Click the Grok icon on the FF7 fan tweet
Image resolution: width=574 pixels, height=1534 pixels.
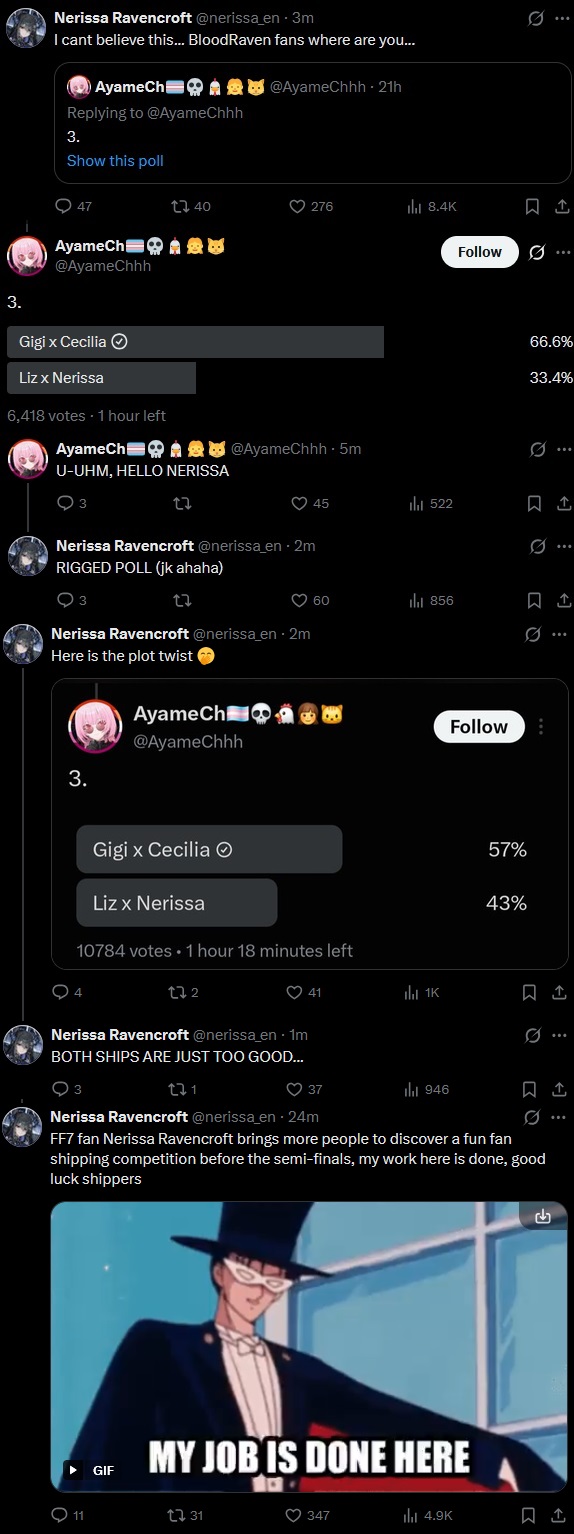(x=533, y=1116)
